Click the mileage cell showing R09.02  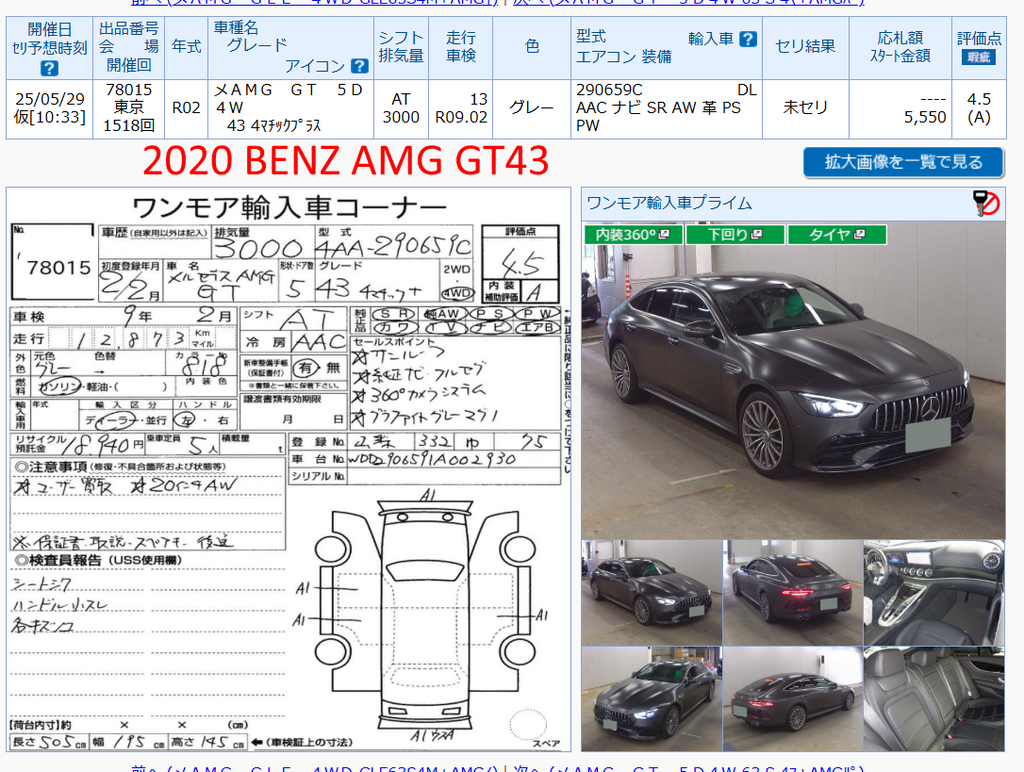(x=461, y=108)
